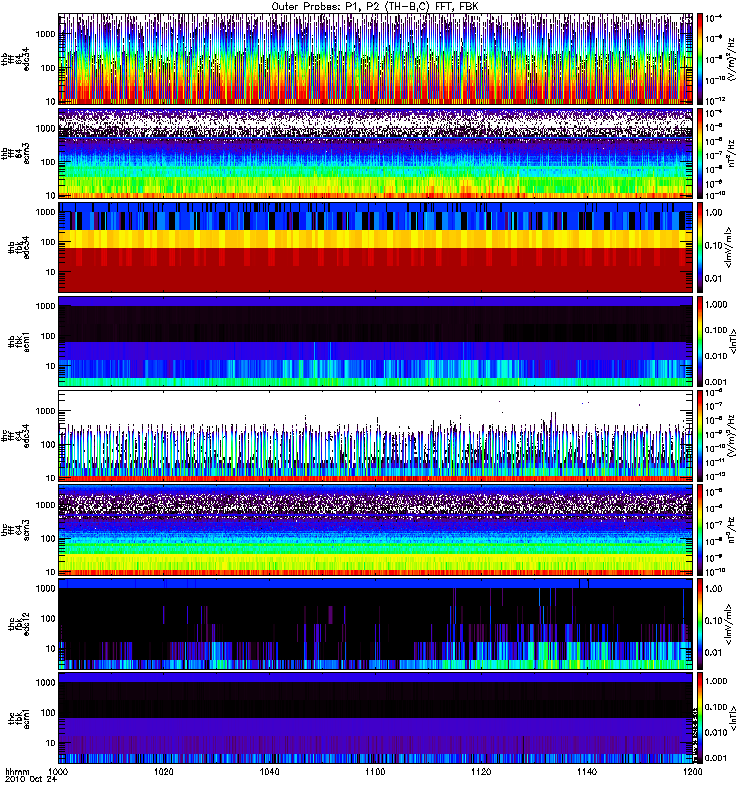Viewport: 750px width, 800px height.
Task: Click the 0.10 value on the thc fbk edc12 color bar
Action: point(714,621)
